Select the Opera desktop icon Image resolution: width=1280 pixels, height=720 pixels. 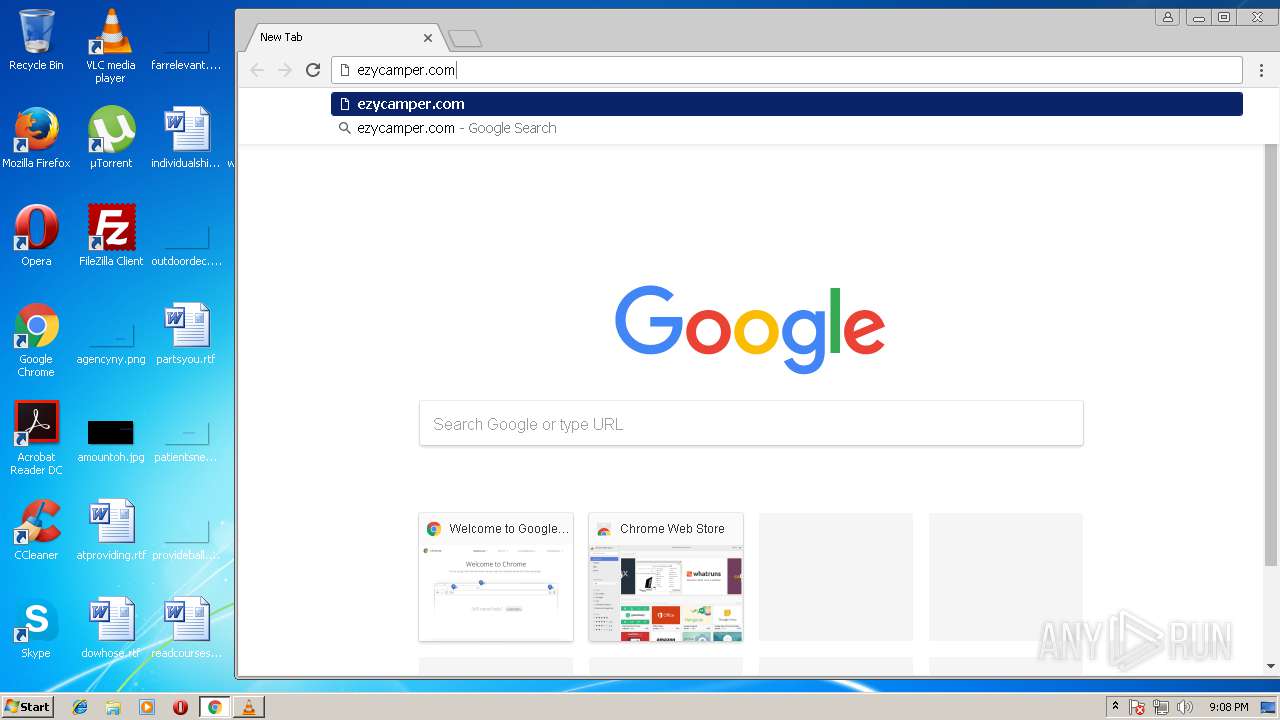[36, 236]
